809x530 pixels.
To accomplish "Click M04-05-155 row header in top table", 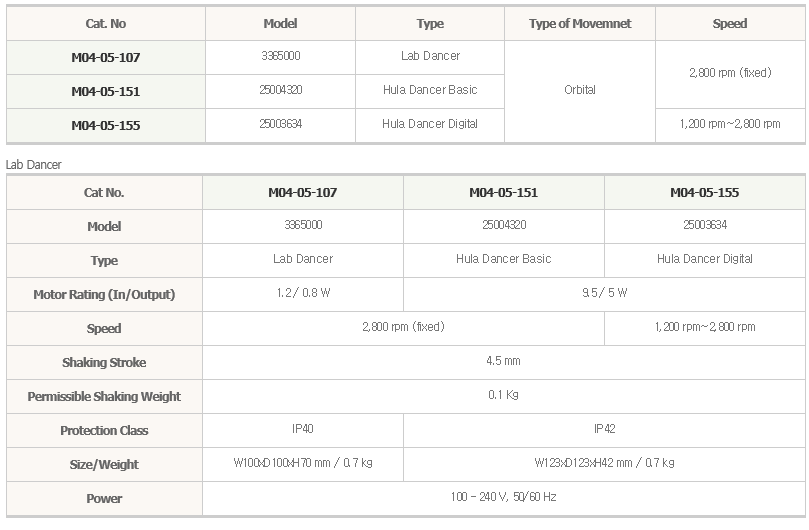I will (x=106, y=125).
